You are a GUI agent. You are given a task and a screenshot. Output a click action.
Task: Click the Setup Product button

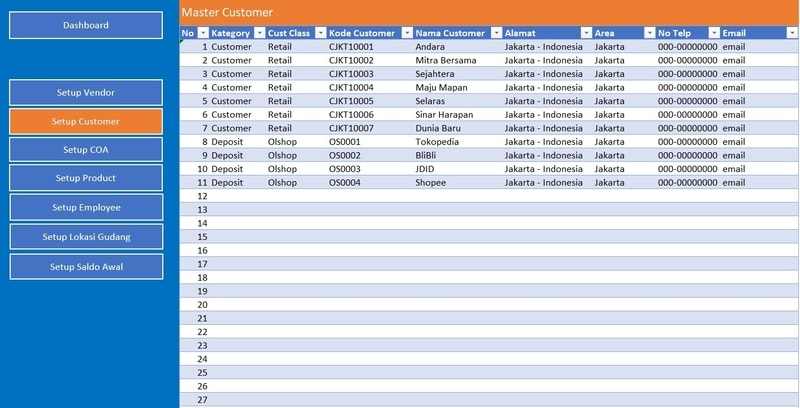pos(85,178)
